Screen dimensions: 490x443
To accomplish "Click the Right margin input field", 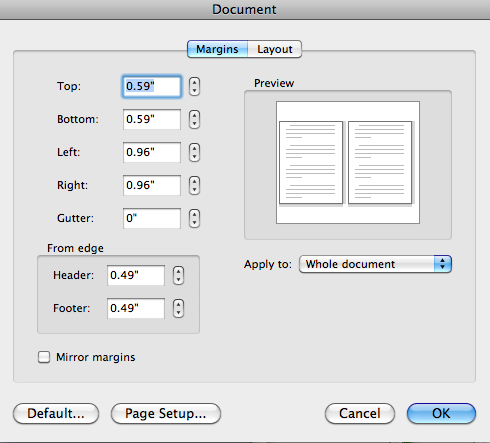I will (x=152, y=185).
